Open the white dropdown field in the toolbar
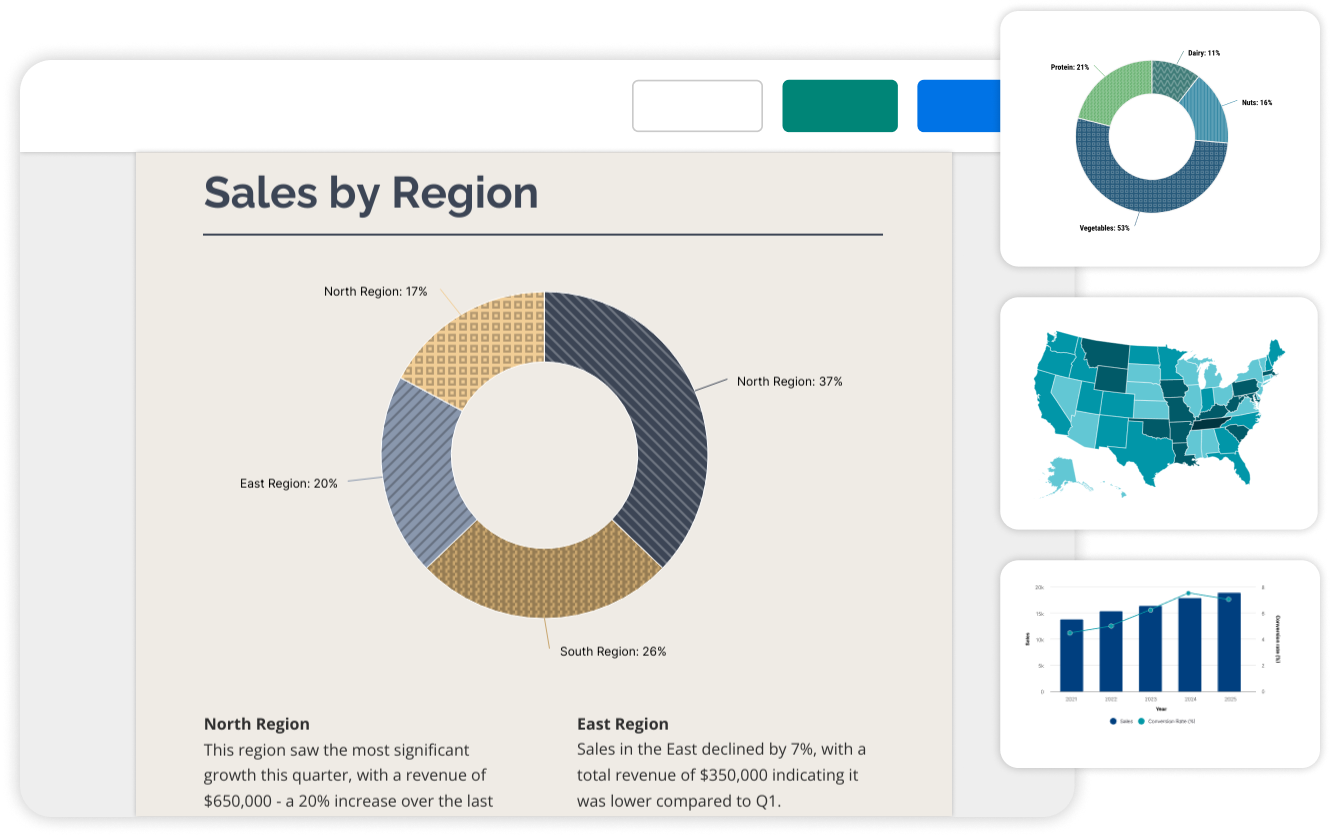Viewport: 1331px width, 837px height. click(697, 105)
